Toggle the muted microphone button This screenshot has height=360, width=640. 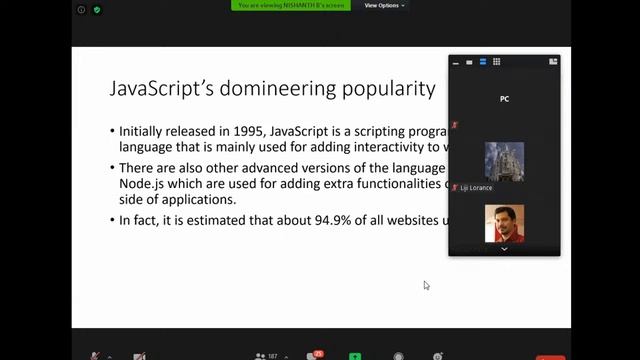coord(95,356)
